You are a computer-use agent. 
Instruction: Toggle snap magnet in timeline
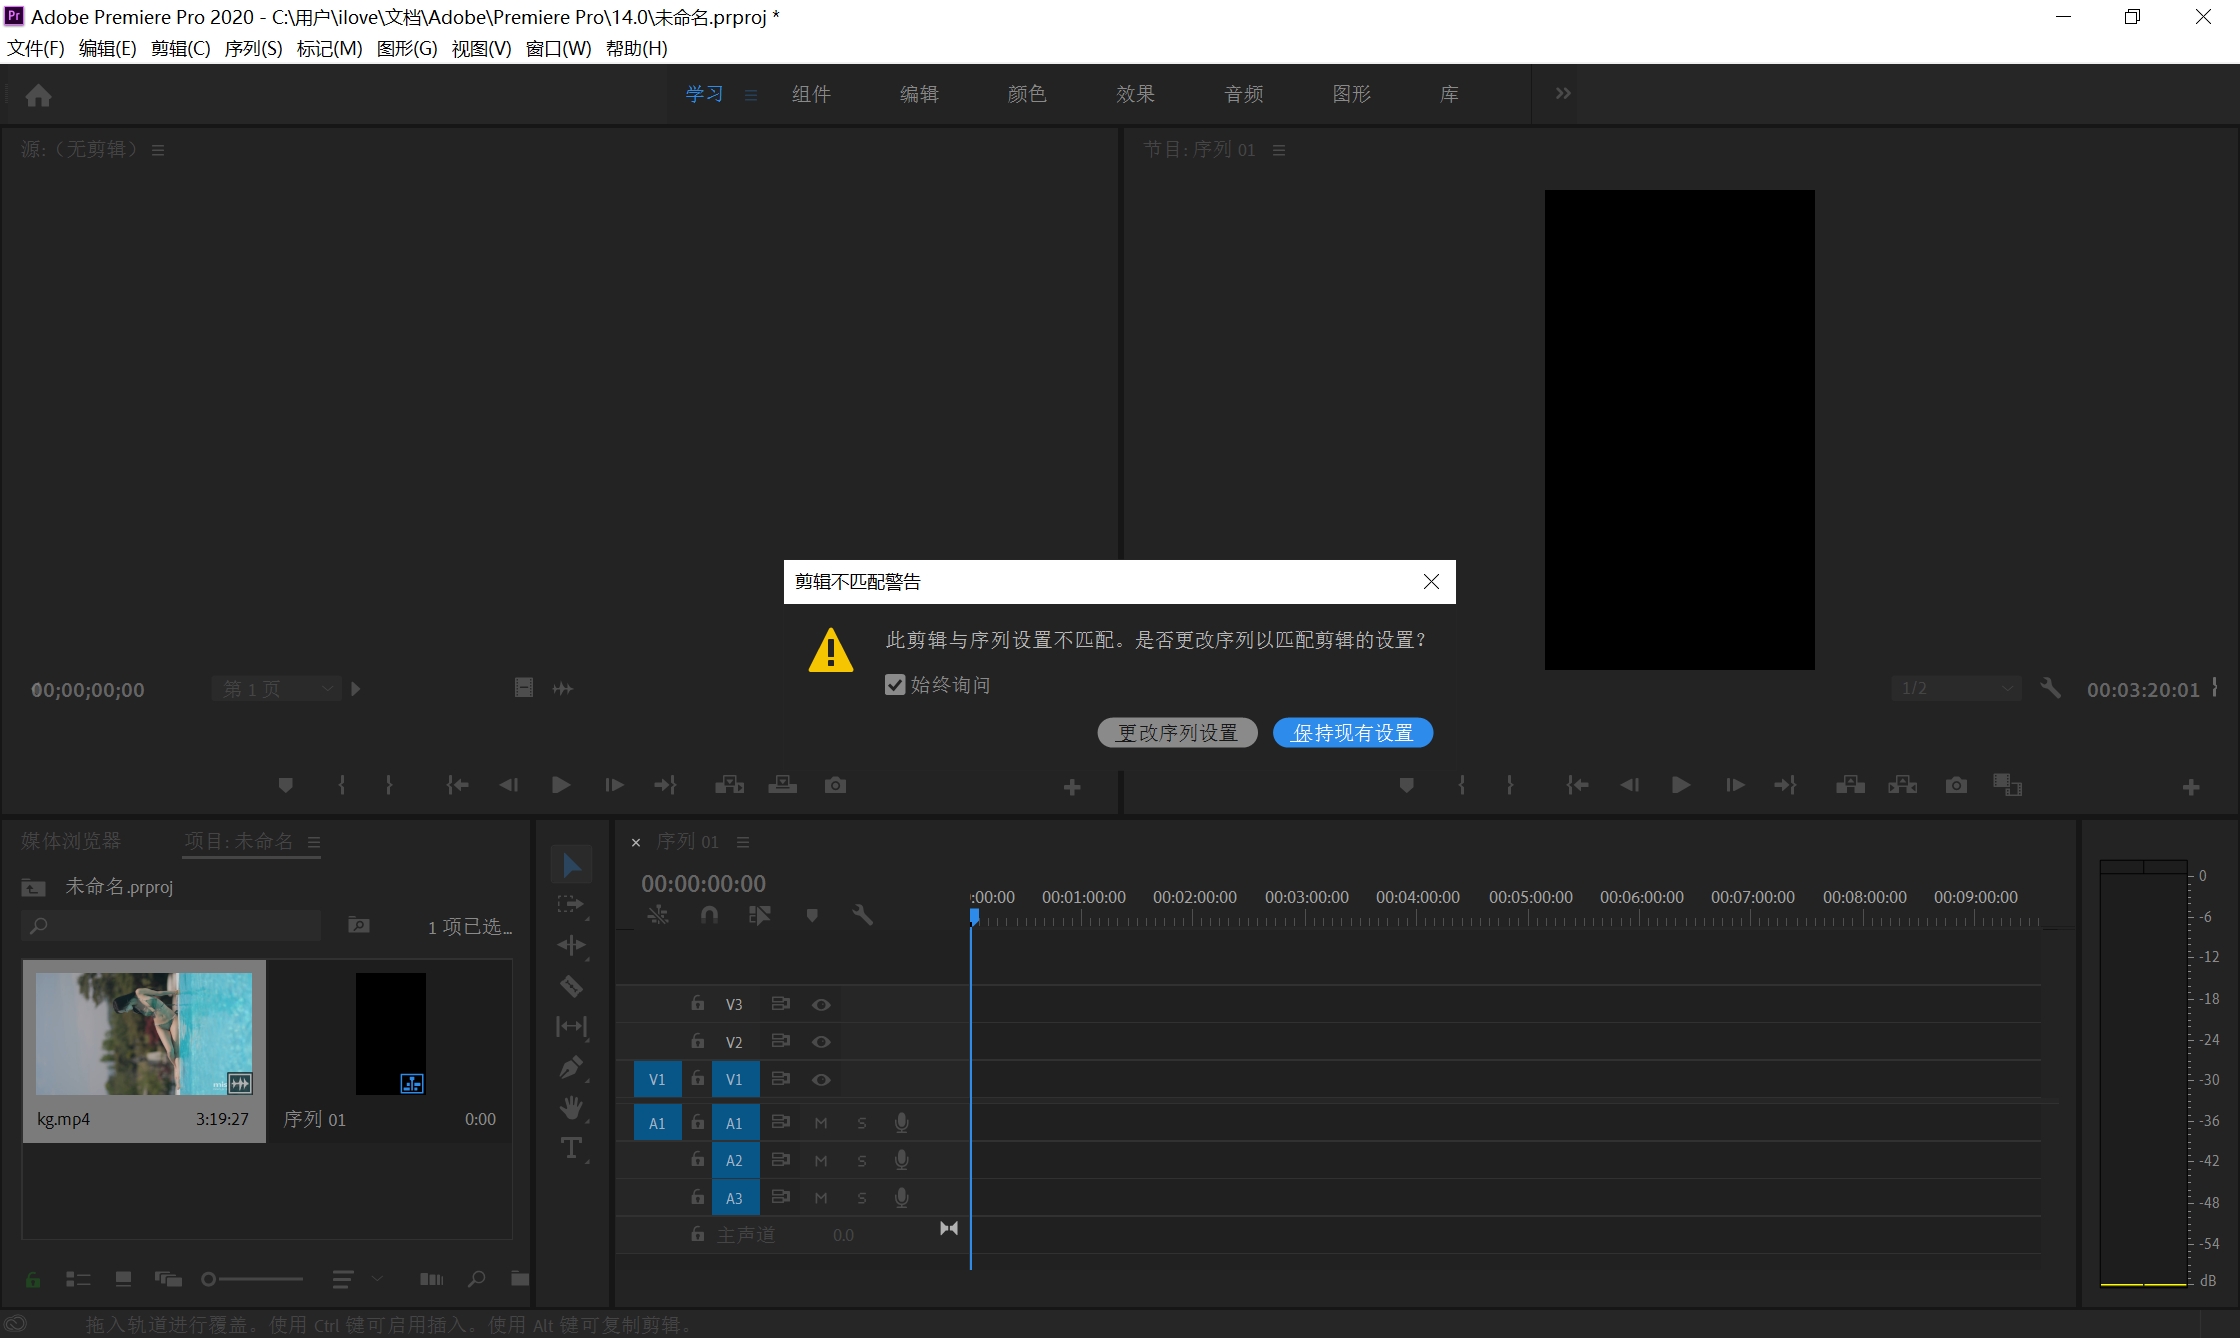tap(709, 915)
